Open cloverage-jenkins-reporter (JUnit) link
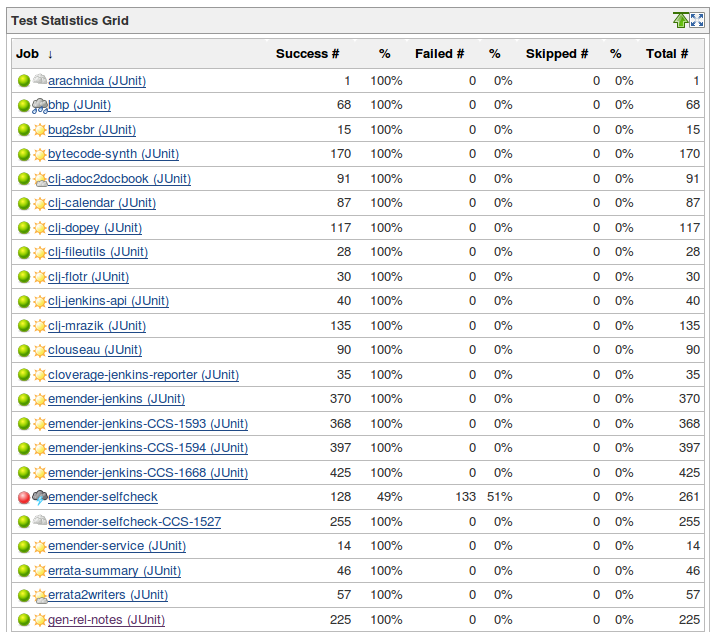This screenshot has width=715, height=632. pyautogui.click(x=143, y=375)
